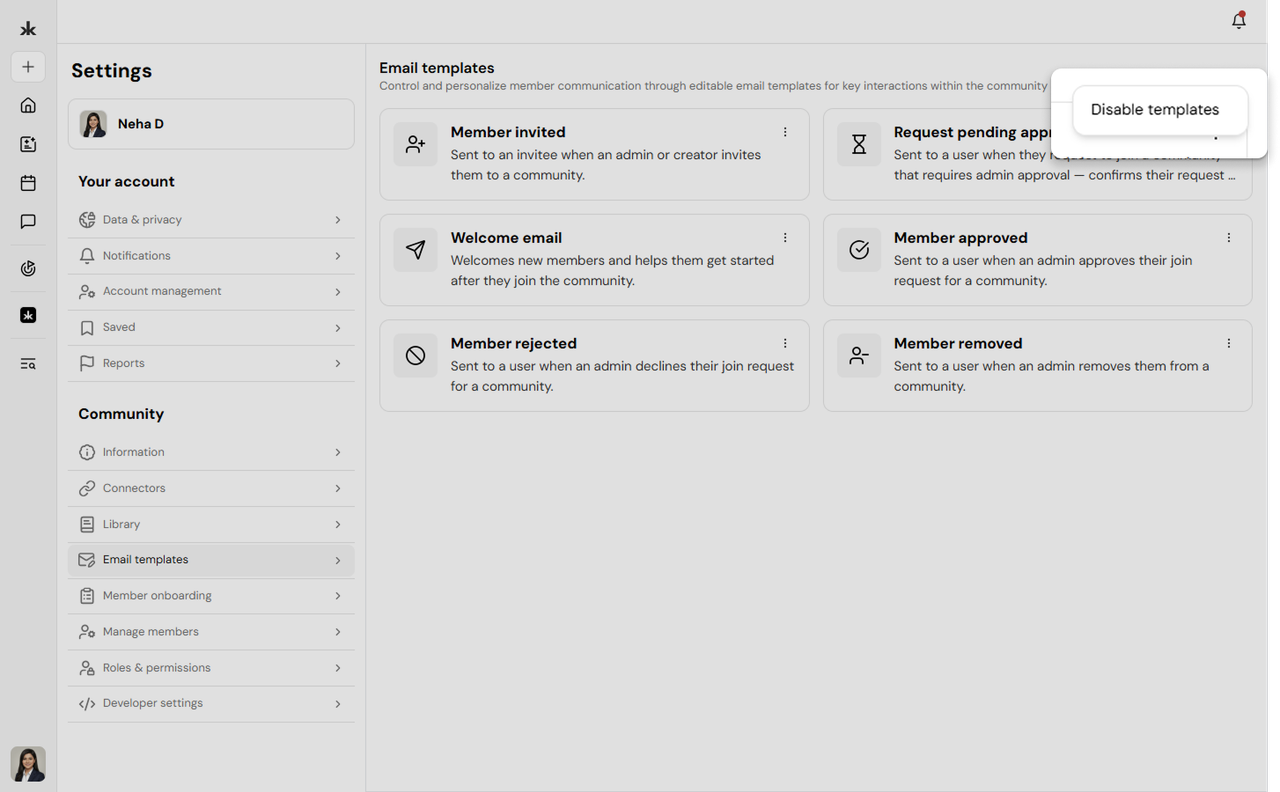This screenshot has height=792, width=1280.
Task: Open the three-dot menu on Welcome email card
Action: point(785,238)
